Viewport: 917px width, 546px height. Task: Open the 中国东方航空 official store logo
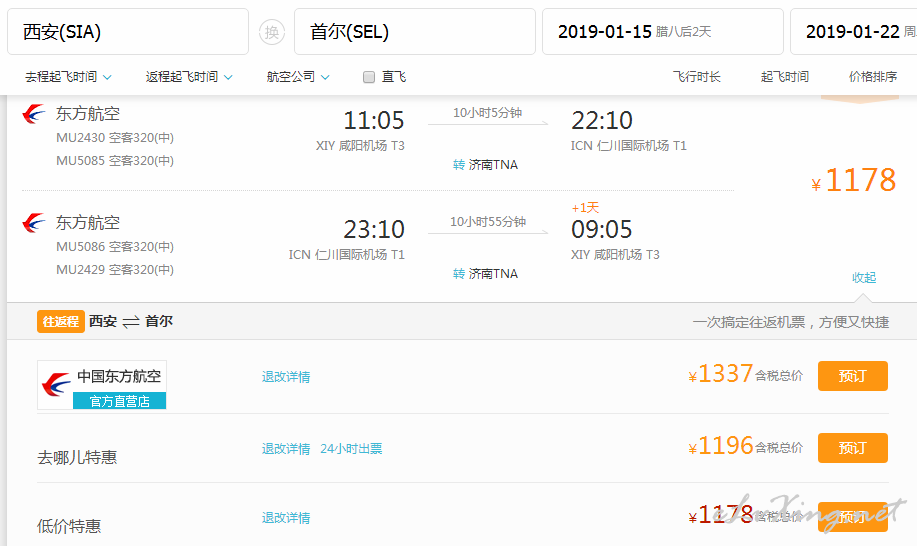coord(102,385)
